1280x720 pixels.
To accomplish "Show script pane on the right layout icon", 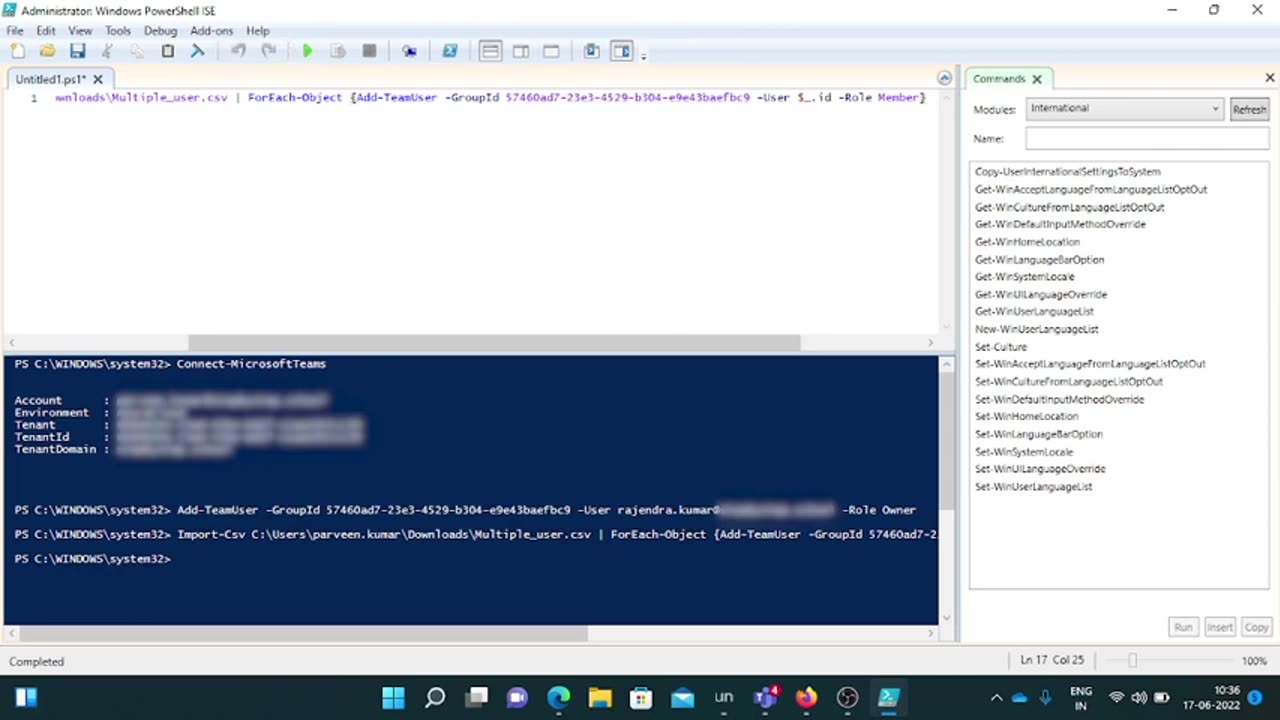I will (521, 51).
